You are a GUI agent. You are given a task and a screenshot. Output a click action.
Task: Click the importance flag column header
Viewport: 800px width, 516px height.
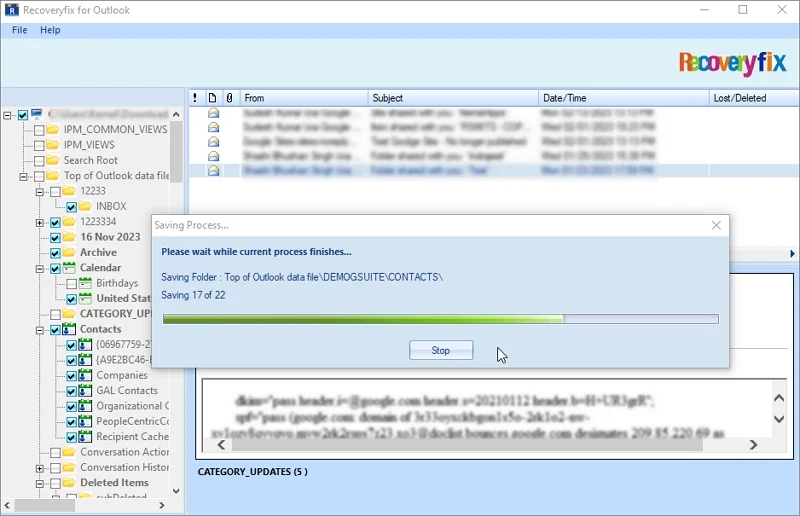point(195,98)
